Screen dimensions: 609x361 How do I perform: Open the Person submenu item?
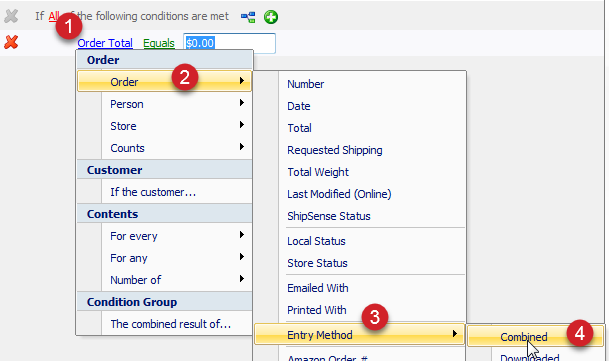coord(165,104)
